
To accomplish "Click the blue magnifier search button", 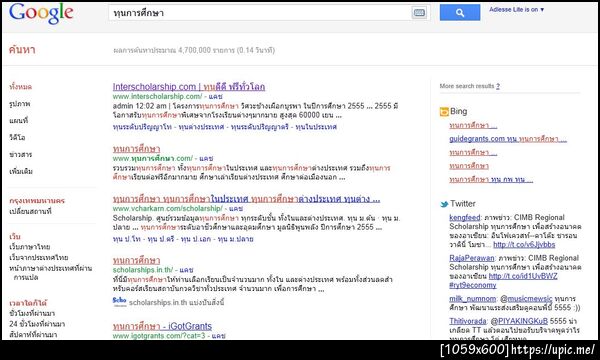I will 460,12.
